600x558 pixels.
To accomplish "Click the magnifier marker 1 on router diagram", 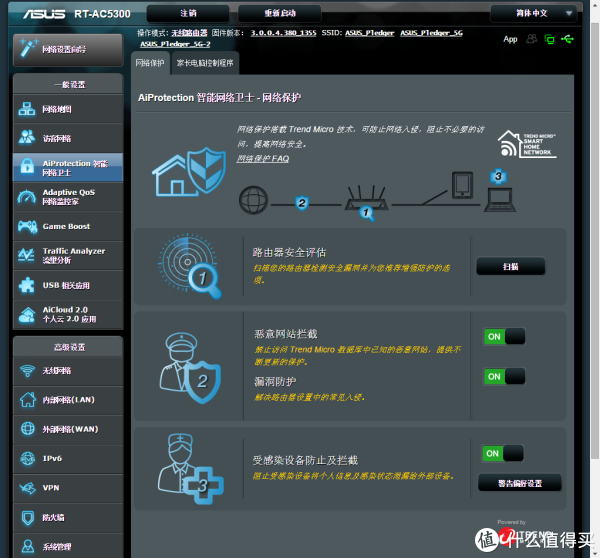I will (367, 213).
